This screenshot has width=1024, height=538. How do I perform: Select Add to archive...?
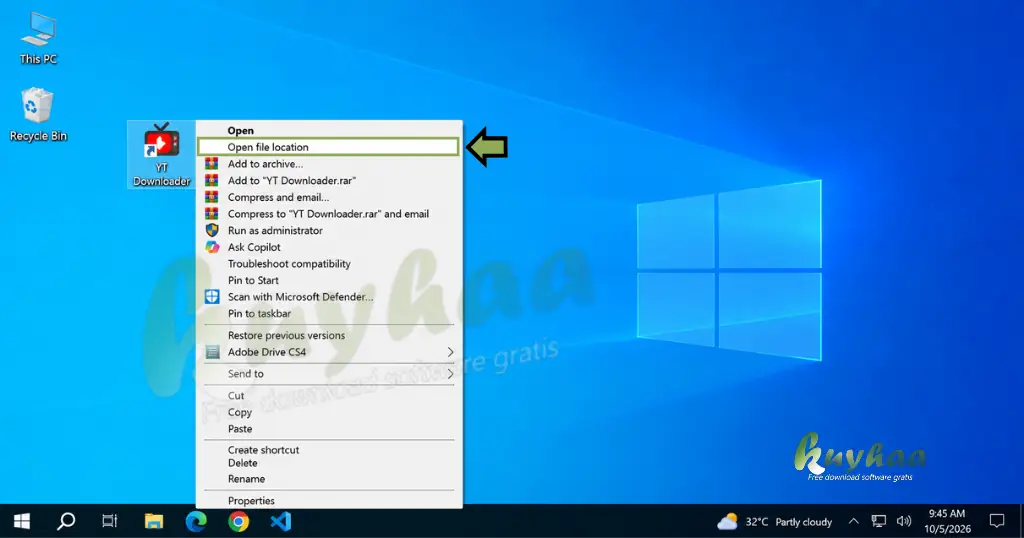[x=328, y=164]
